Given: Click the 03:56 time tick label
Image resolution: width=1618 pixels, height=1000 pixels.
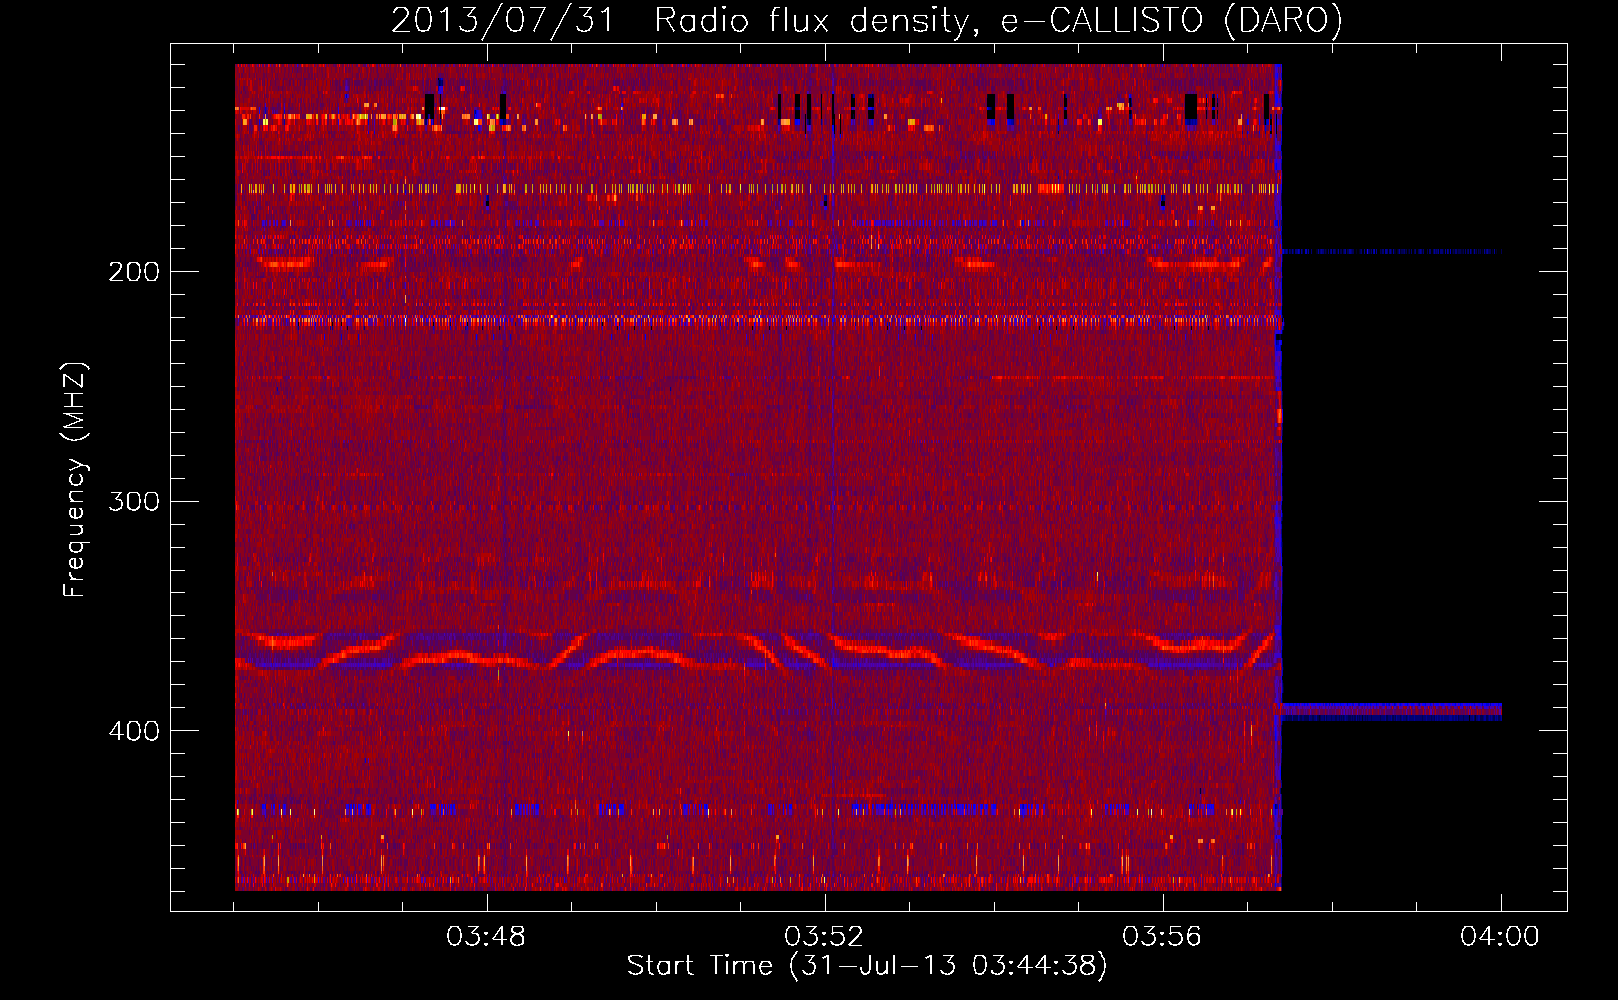Looking at the screenshot, I should [x=1162, y=937].
